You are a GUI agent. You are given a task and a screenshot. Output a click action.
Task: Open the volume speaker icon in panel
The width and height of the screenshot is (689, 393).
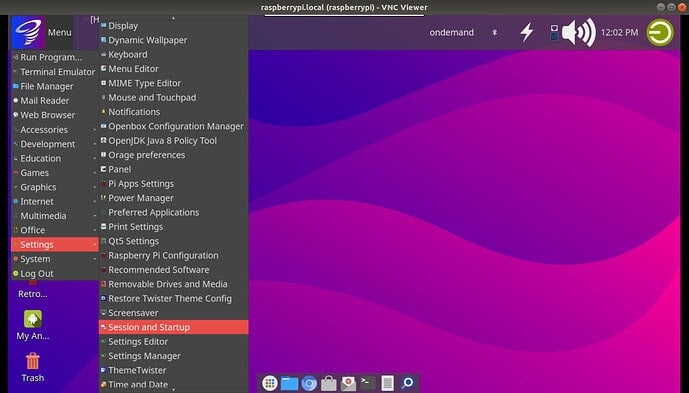click(x=579, y=32)
